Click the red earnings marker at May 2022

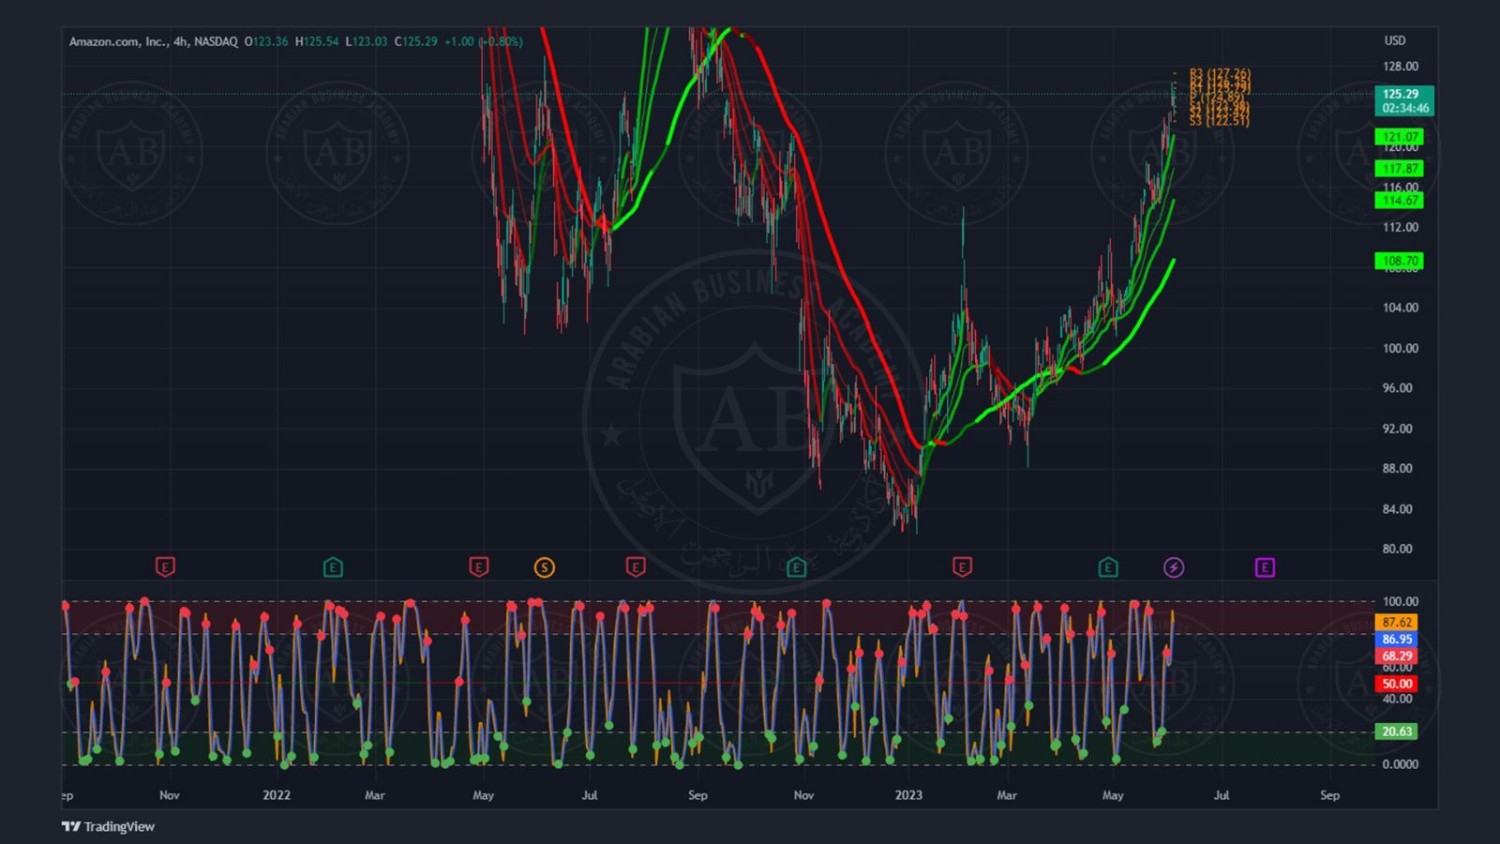click(x=479, y=567)
